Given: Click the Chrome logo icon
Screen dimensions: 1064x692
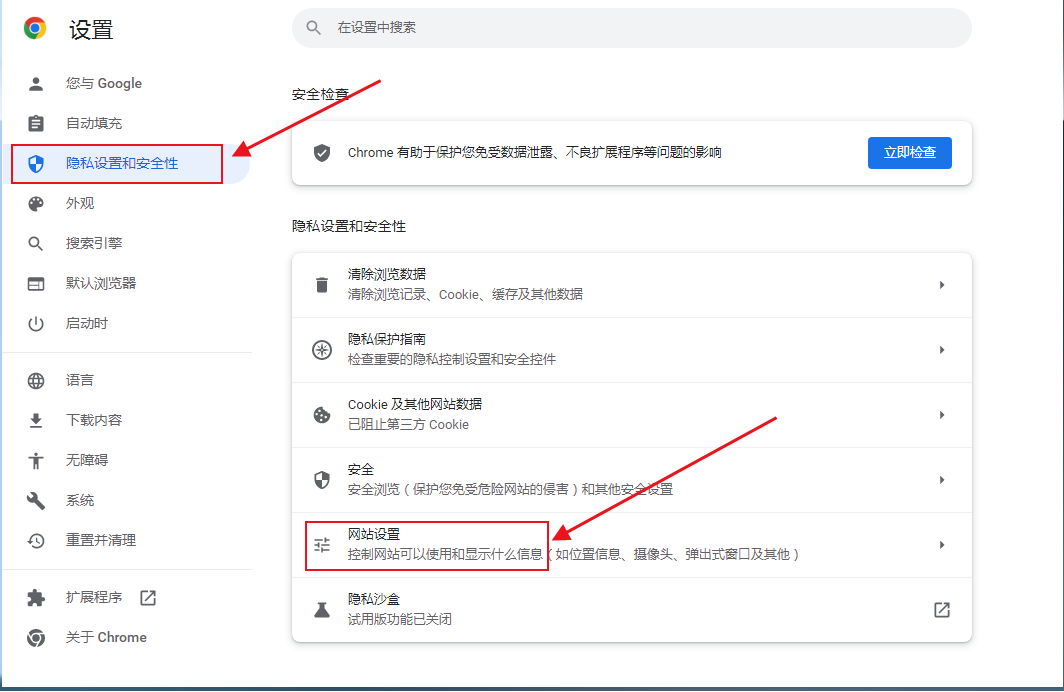Looking at the screenshot, I should coord(35,29).
